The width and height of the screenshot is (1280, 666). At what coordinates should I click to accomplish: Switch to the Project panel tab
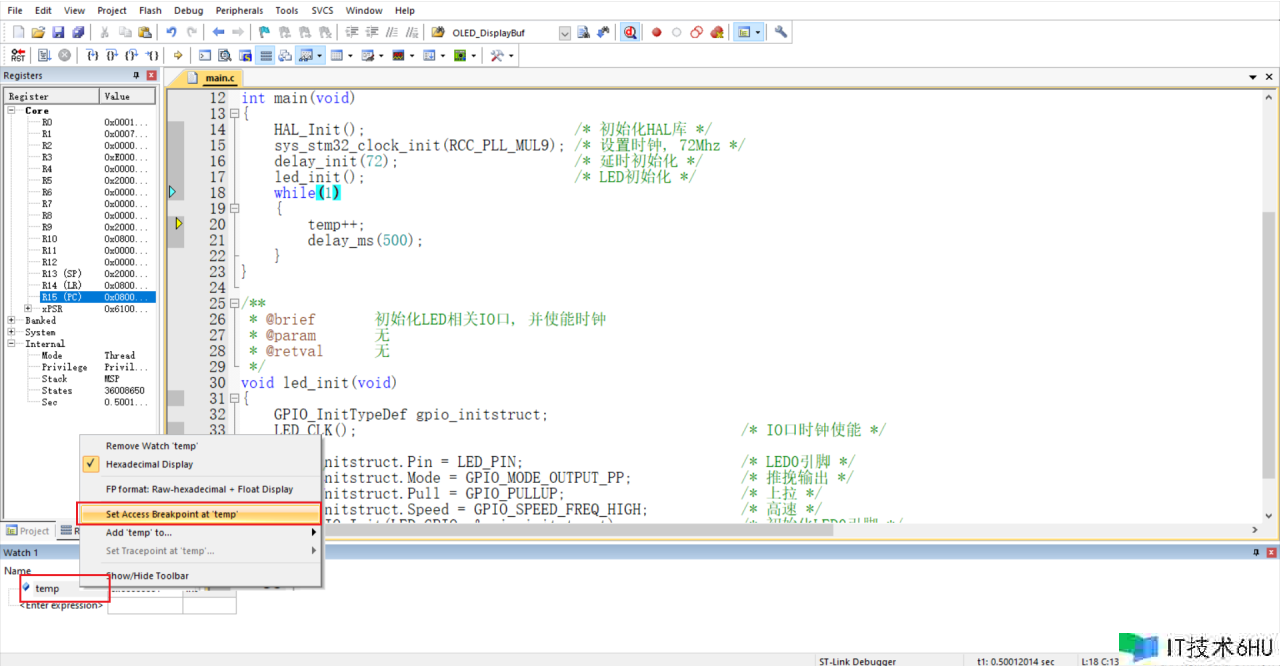[x=28, y=531]
